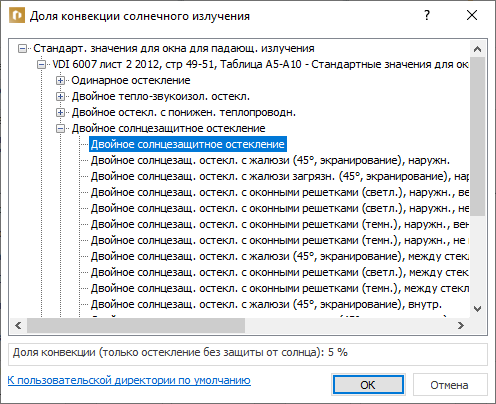The image size is (496, 404).
Task: Expand Двойное остекл. с понижен. теплопроводн.
Action: 60,113
